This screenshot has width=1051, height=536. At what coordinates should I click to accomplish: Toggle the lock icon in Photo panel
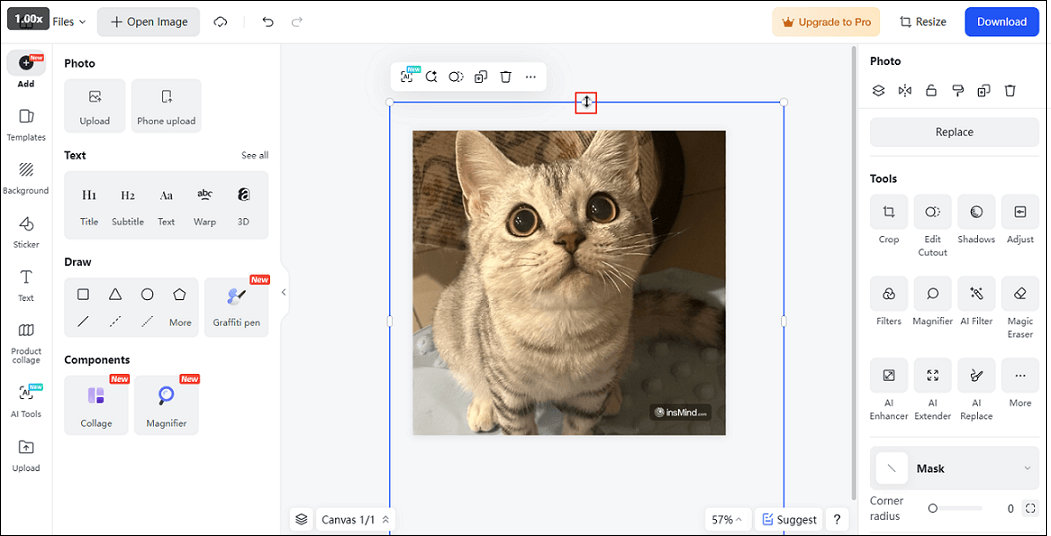931,90
